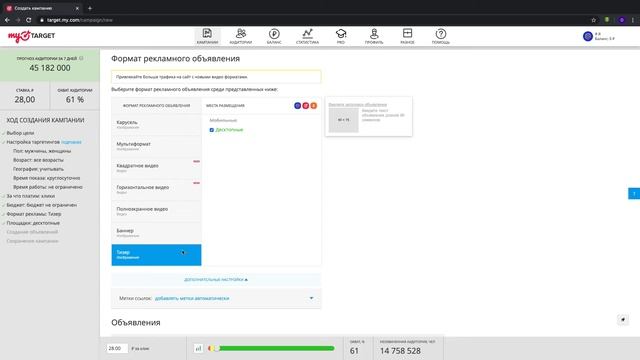This screenshot has height=360, width=640.
Task: Click the подробнее link in targeting settings
Action: (71, 142)
